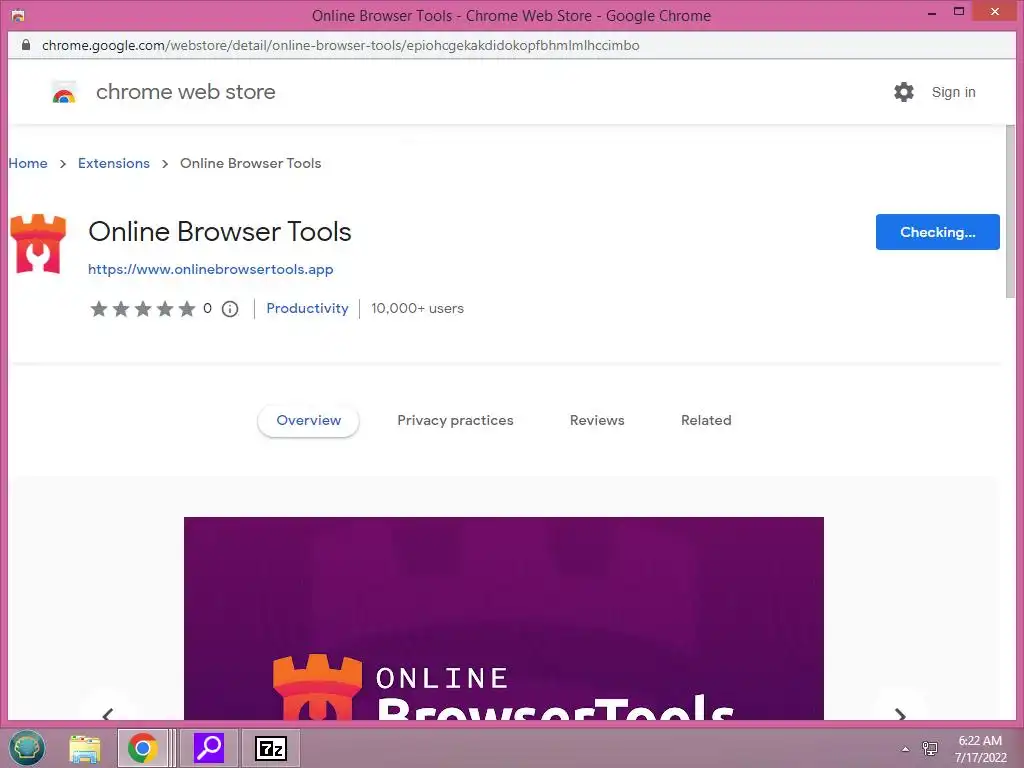
Task: Click the purple Online BrowserTools promo image
Action: pos(504,618)
